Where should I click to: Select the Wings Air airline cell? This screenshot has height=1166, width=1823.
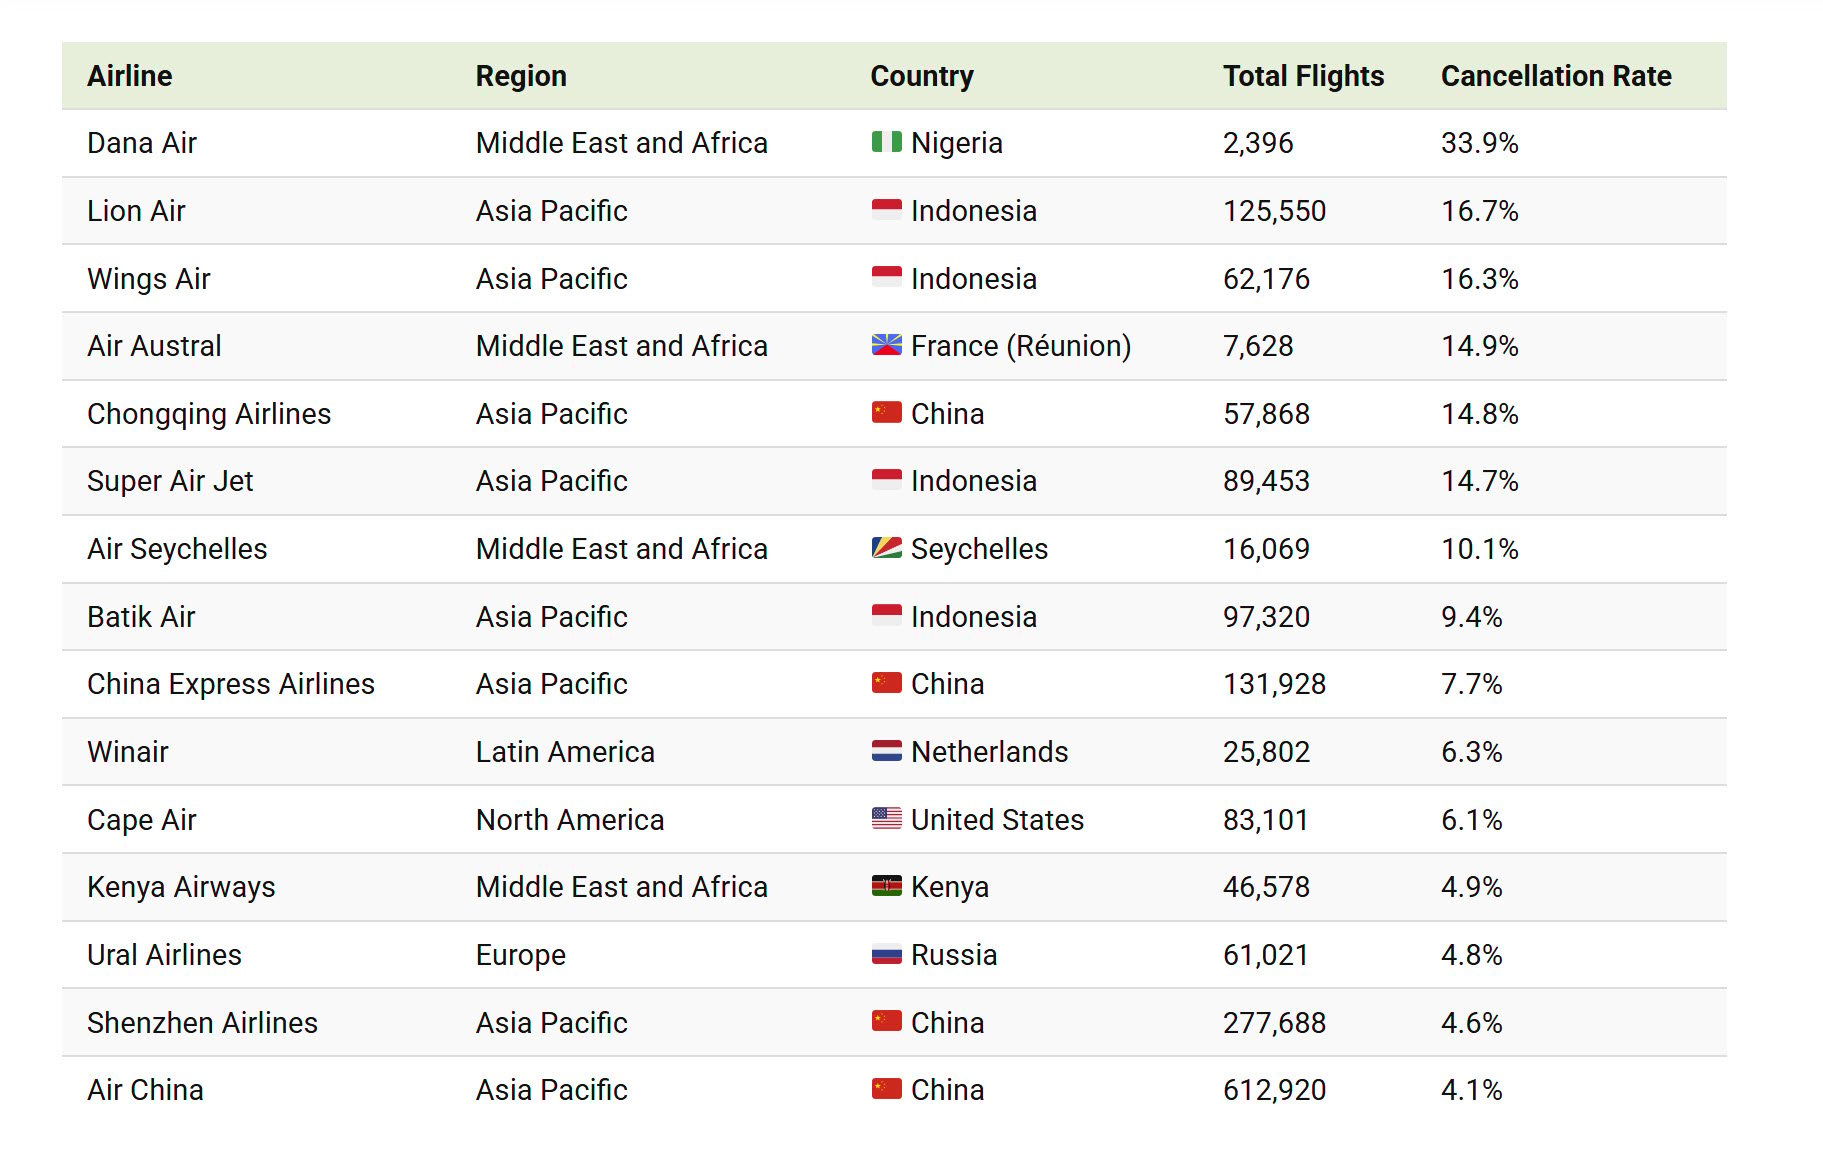pyautogui.click(x=149, y=279)
